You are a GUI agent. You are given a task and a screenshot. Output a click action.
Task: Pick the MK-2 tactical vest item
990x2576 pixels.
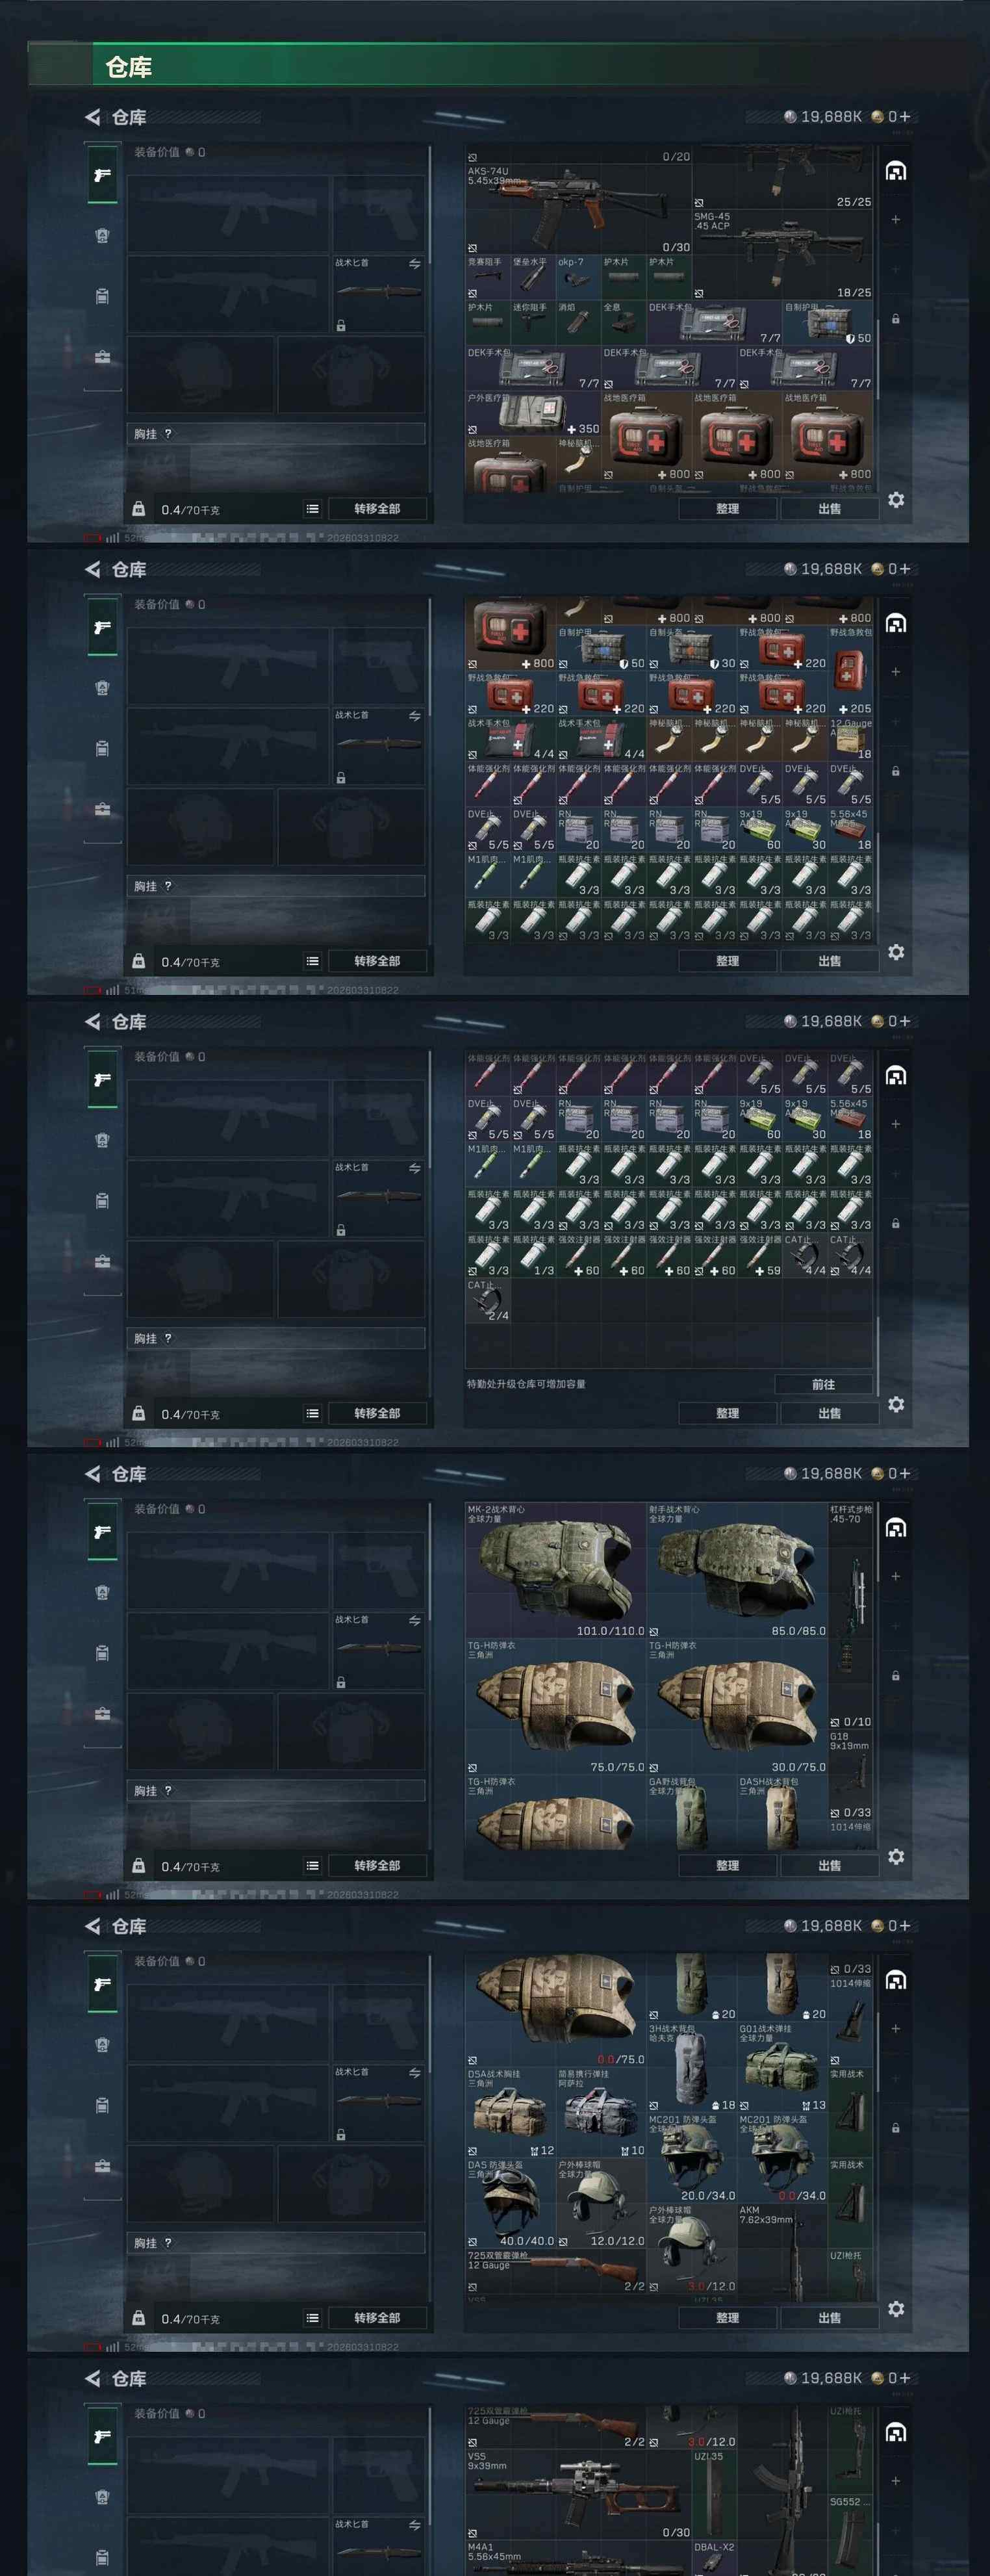click(x=555, y=1570)
